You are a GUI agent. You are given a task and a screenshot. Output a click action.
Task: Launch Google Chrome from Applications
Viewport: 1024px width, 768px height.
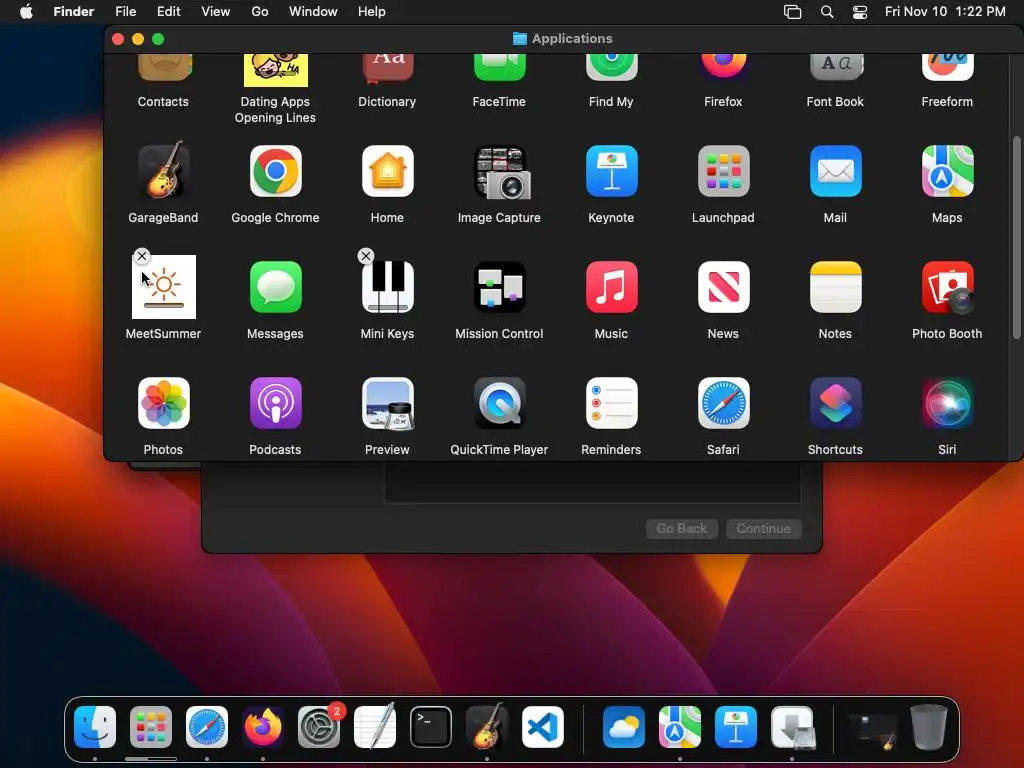[276, 171]
